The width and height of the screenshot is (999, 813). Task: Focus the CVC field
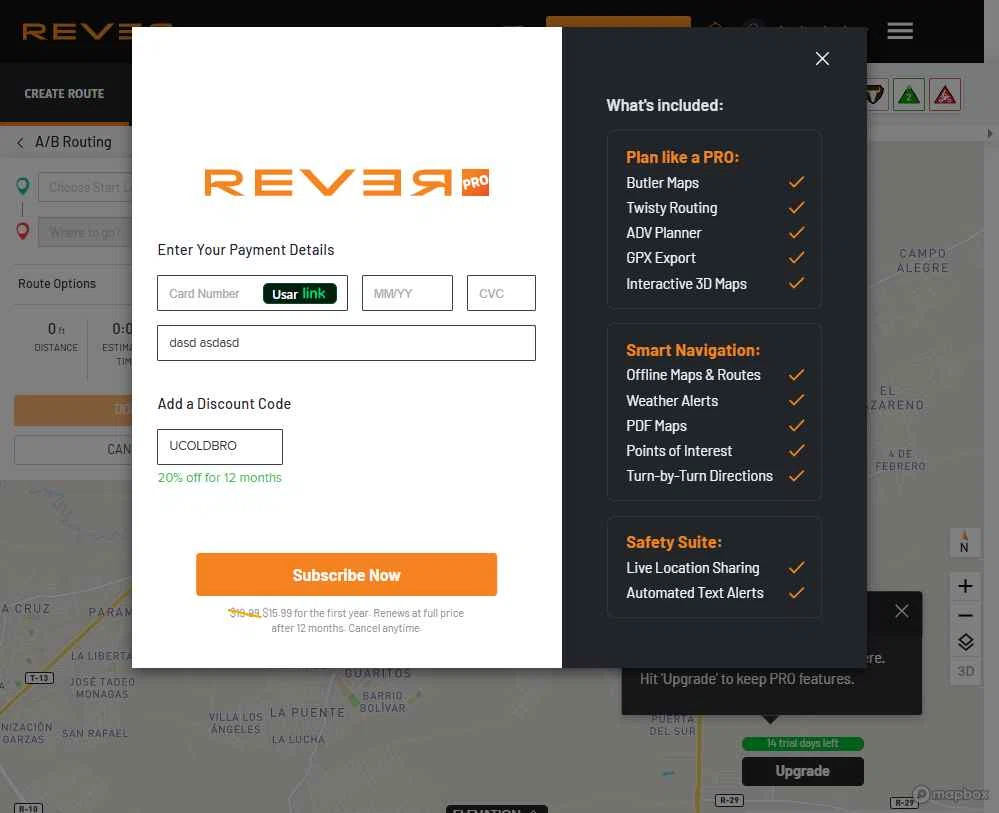[501, 293]
